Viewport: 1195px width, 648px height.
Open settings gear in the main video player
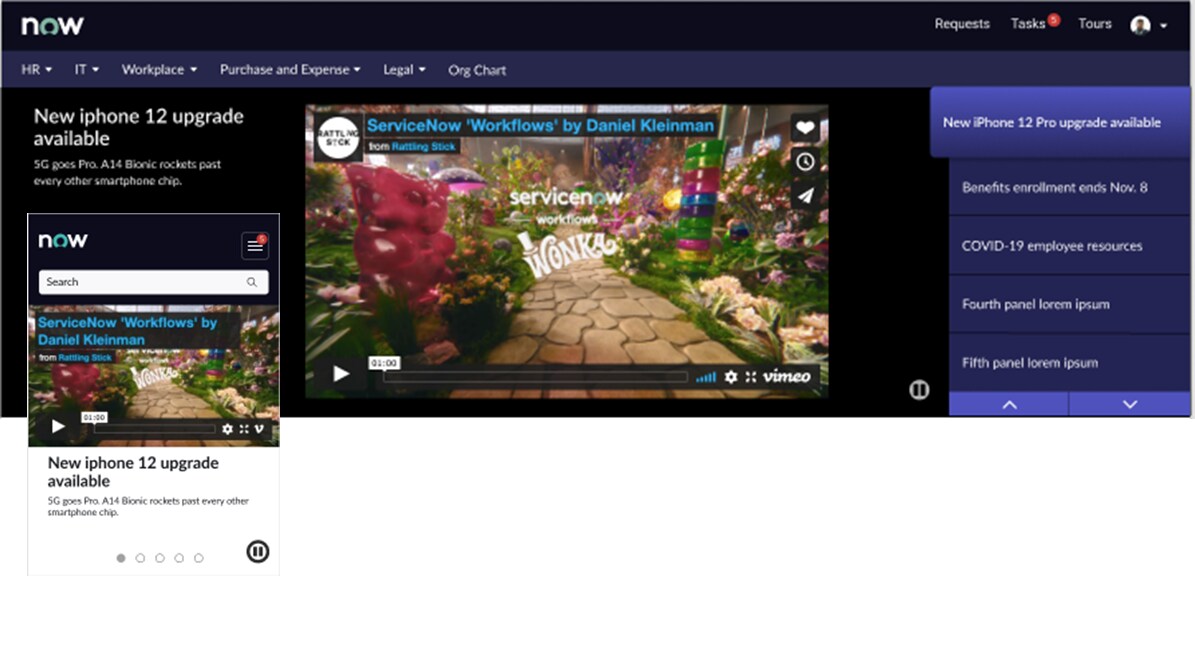[731, 377]
